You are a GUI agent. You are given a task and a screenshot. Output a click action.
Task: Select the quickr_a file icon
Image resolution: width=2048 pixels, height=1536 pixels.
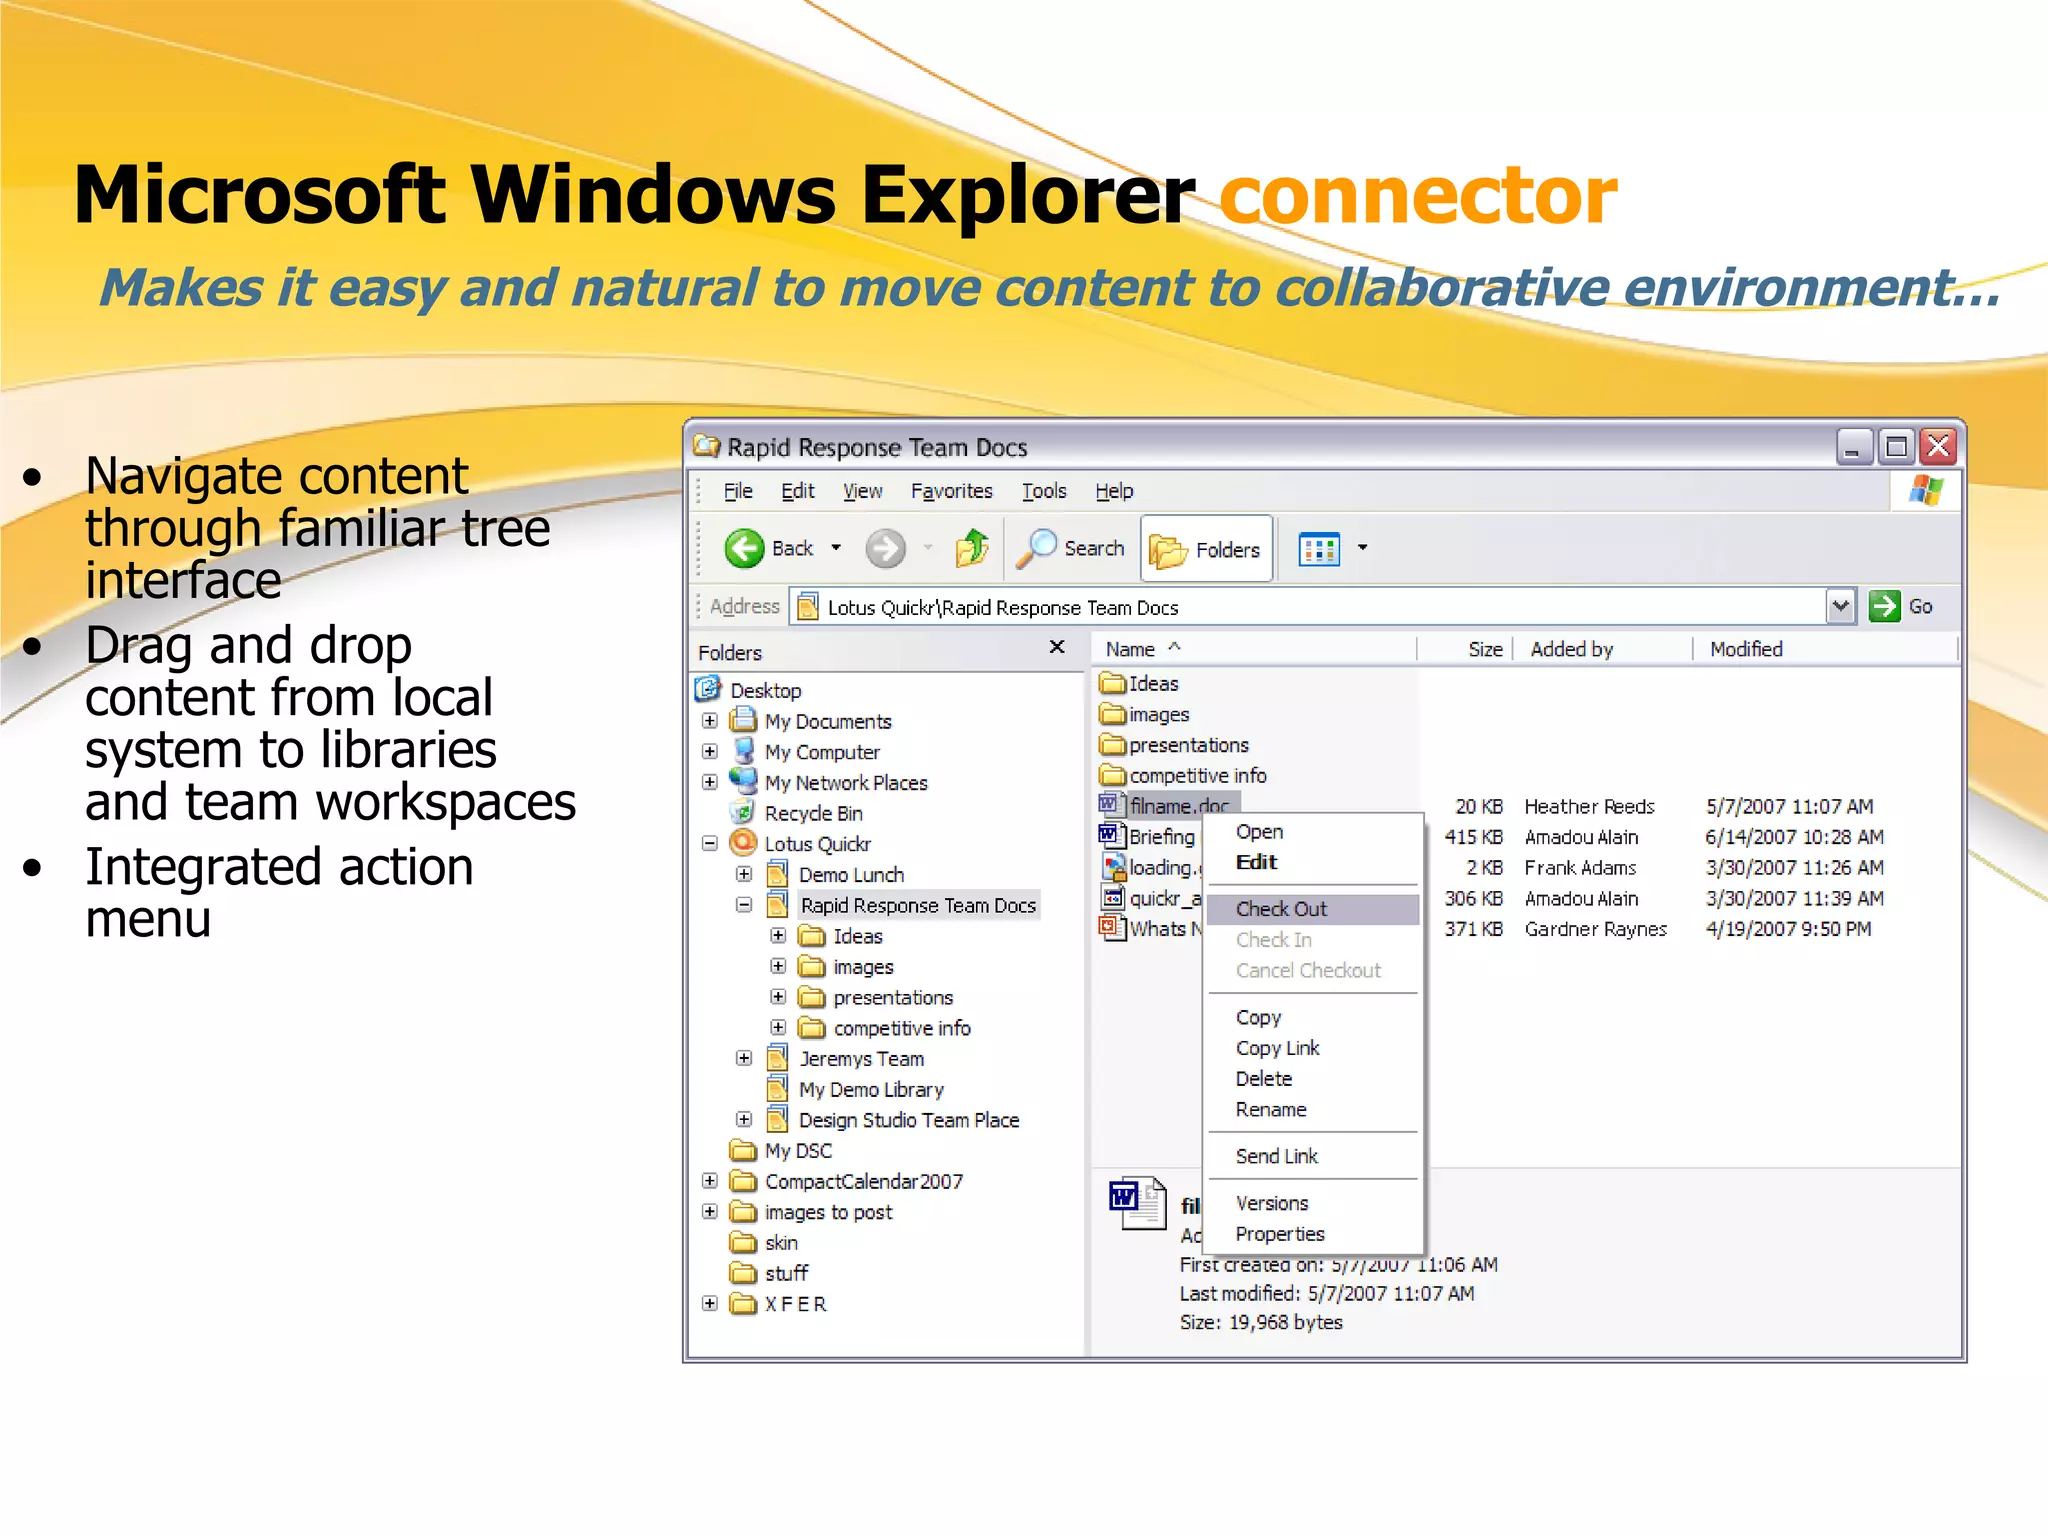click(x=1112, y=897)
